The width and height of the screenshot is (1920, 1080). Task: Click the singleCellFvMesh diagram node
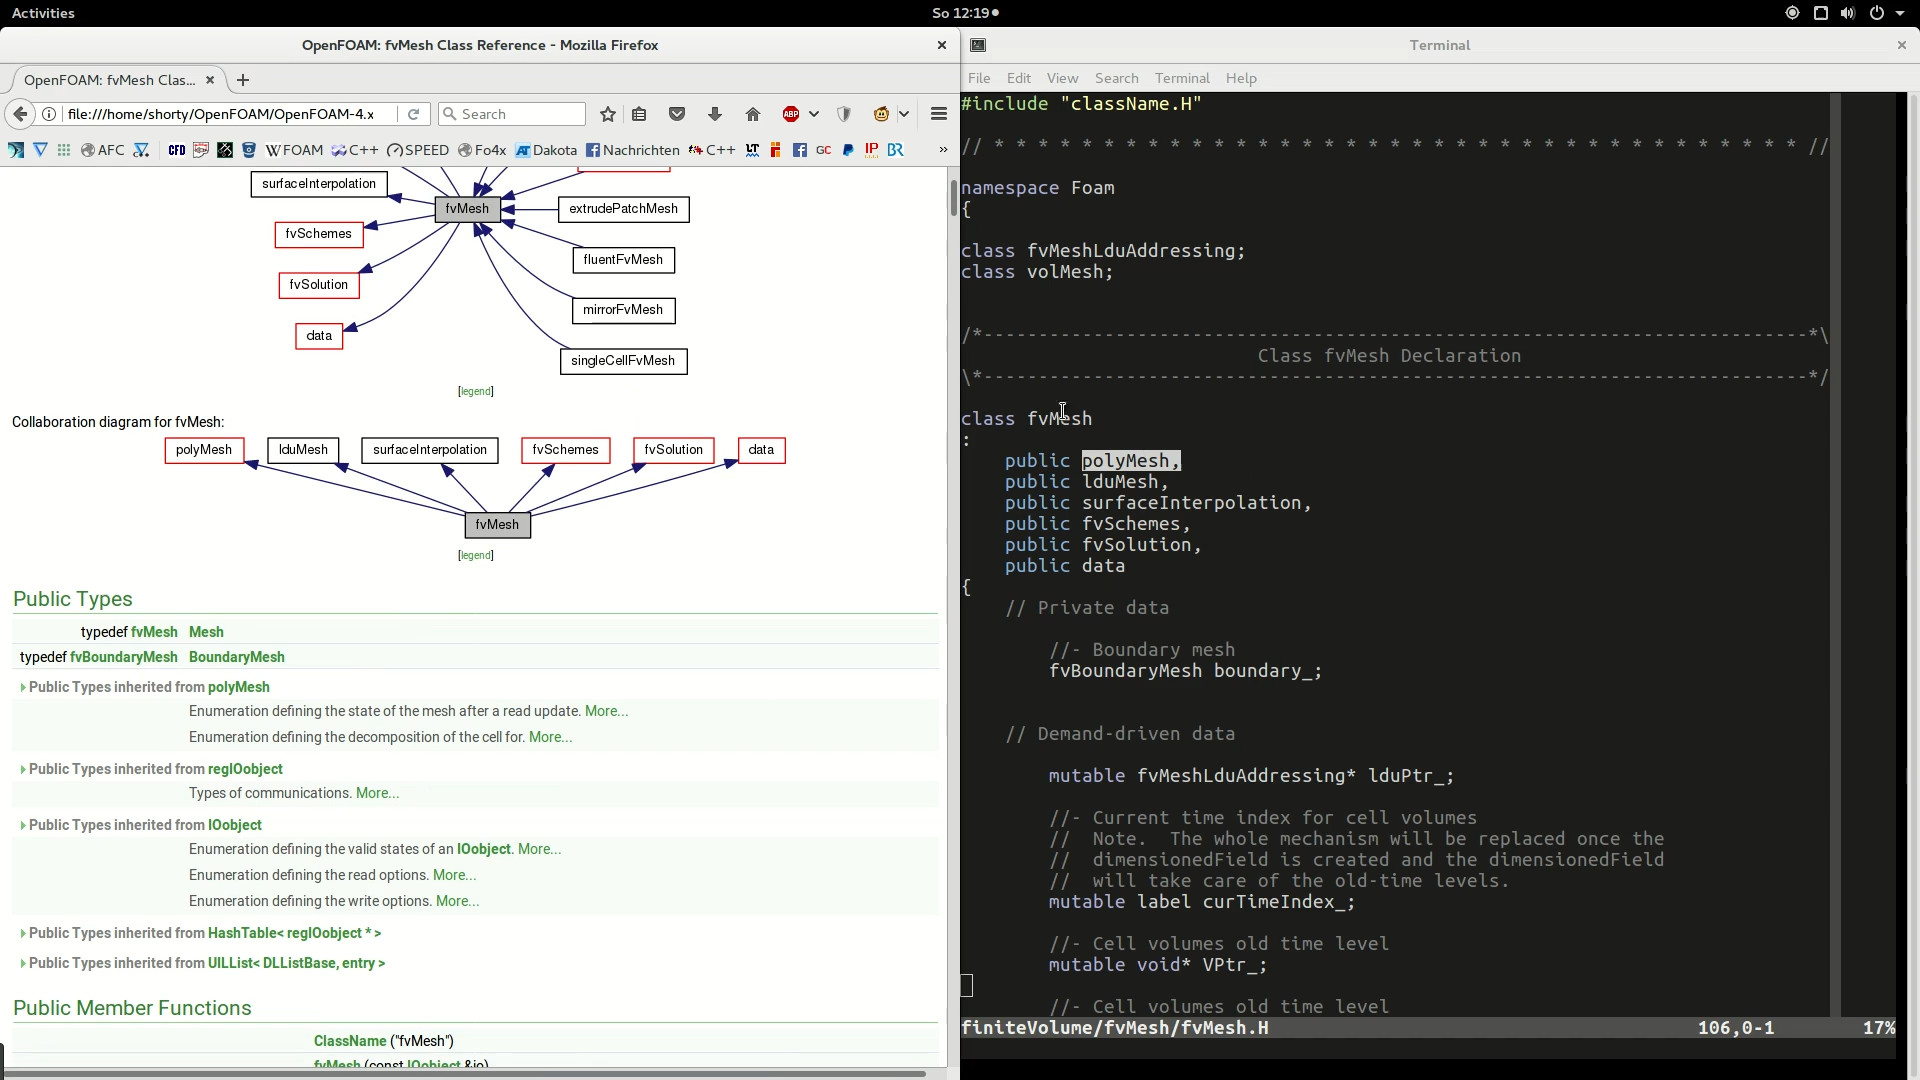[623, 361]
